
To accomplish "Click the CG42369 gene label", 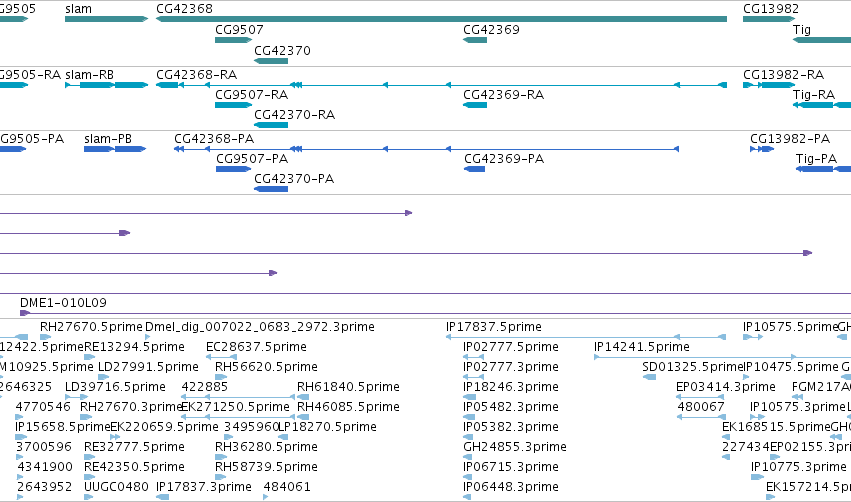I will point(491,29).
